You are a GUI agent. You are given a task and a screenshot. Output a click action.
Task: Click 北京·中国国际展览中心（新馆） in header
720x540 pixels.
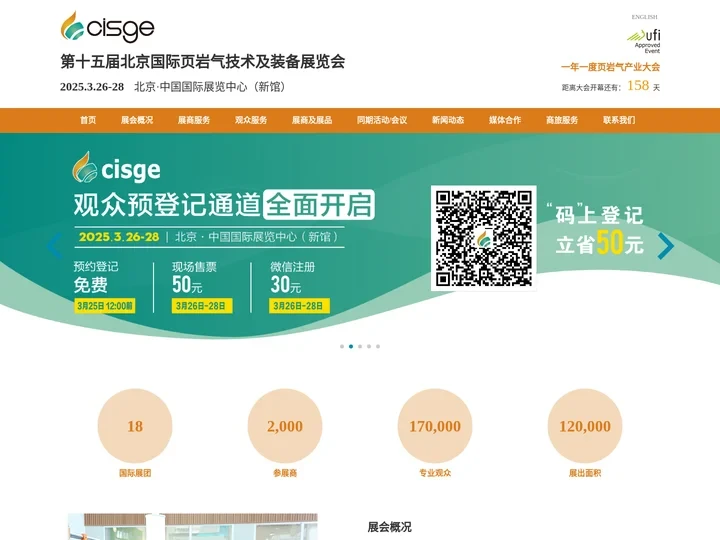209,87
